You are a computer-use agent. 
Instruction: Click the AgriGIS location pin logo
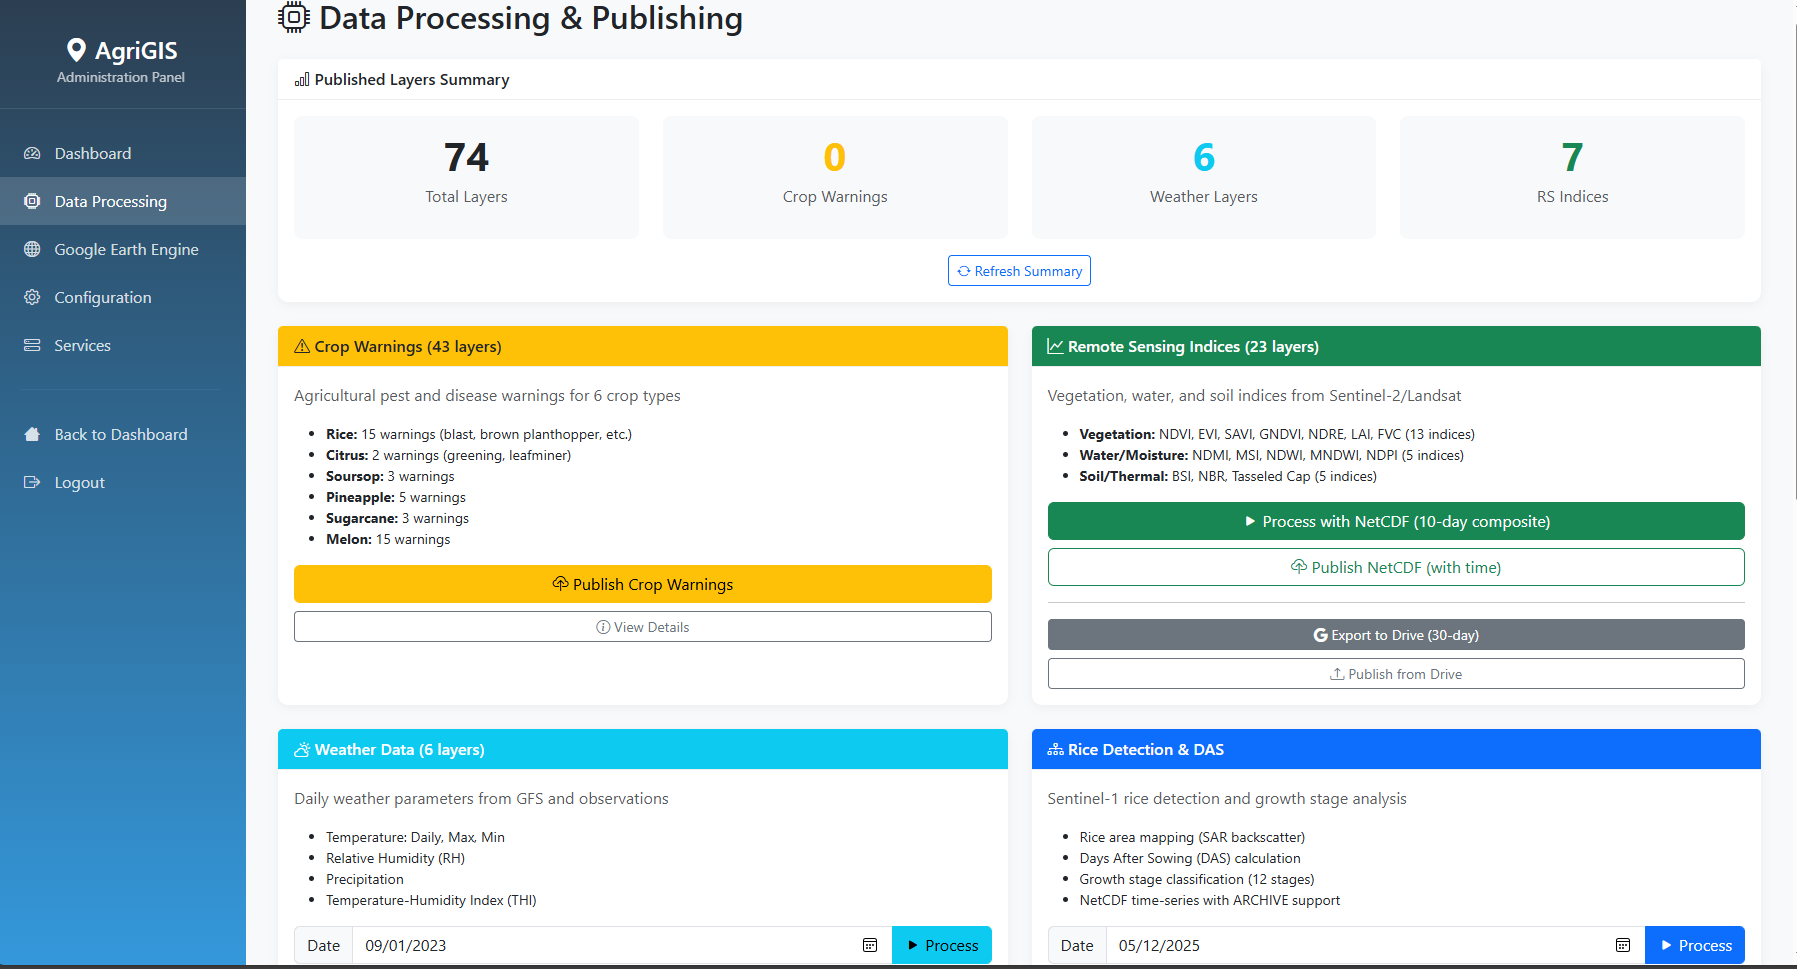[x=76, y=50]
